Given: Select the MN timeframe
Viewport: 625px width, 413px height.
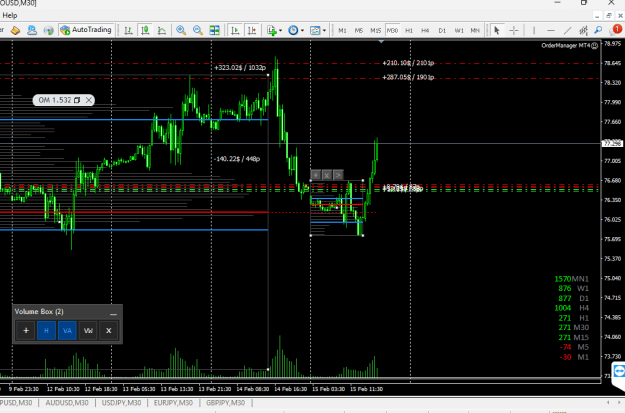Looking at the screenshot, I should coord(475,30).
